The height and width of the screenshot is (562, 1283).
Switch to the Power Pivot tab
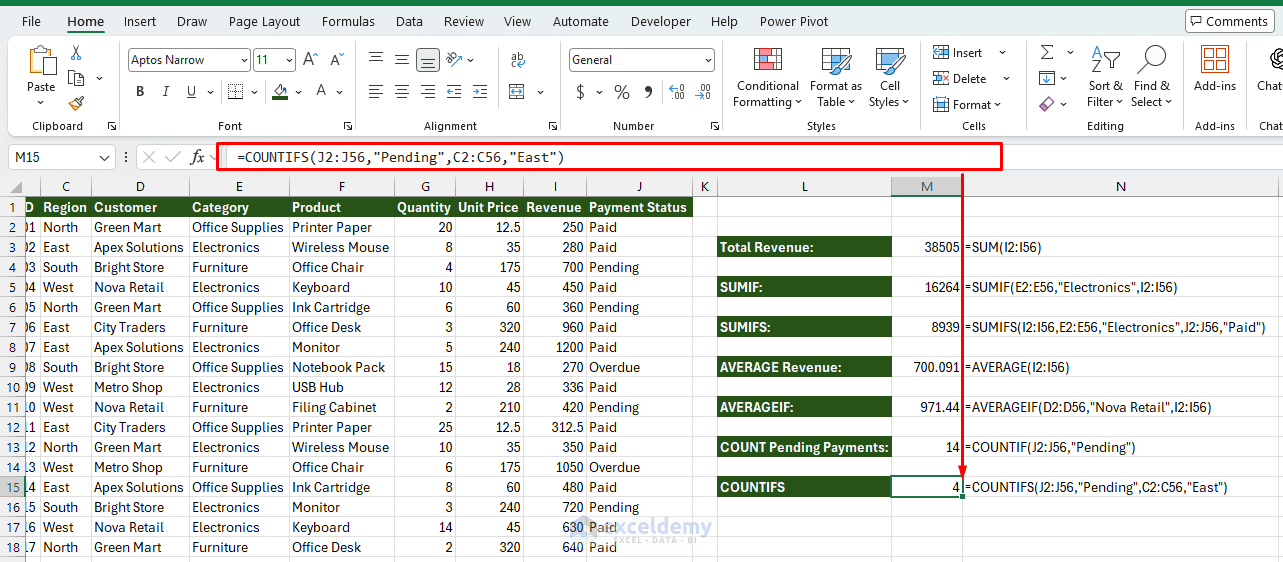click(x=794, y=21)
